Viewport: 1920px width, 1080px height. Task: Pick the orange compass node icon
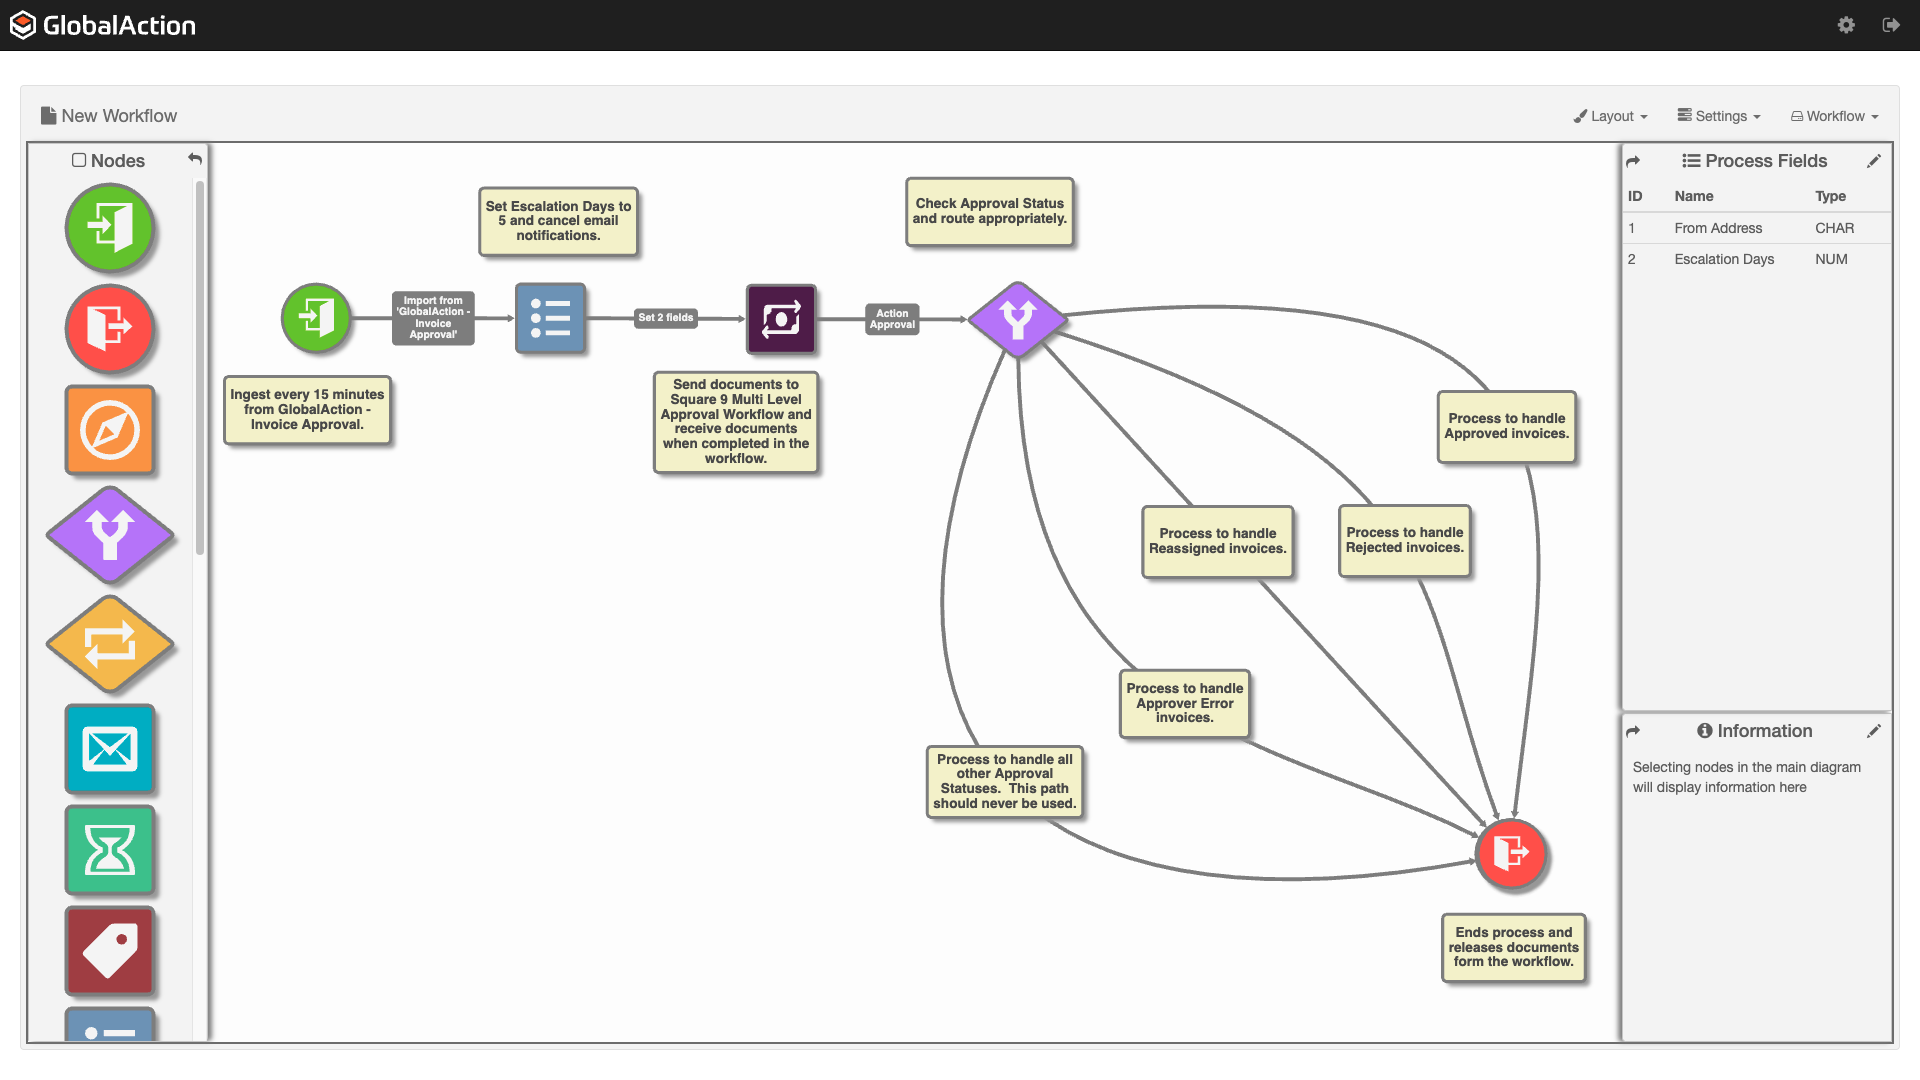pos(109,430)
